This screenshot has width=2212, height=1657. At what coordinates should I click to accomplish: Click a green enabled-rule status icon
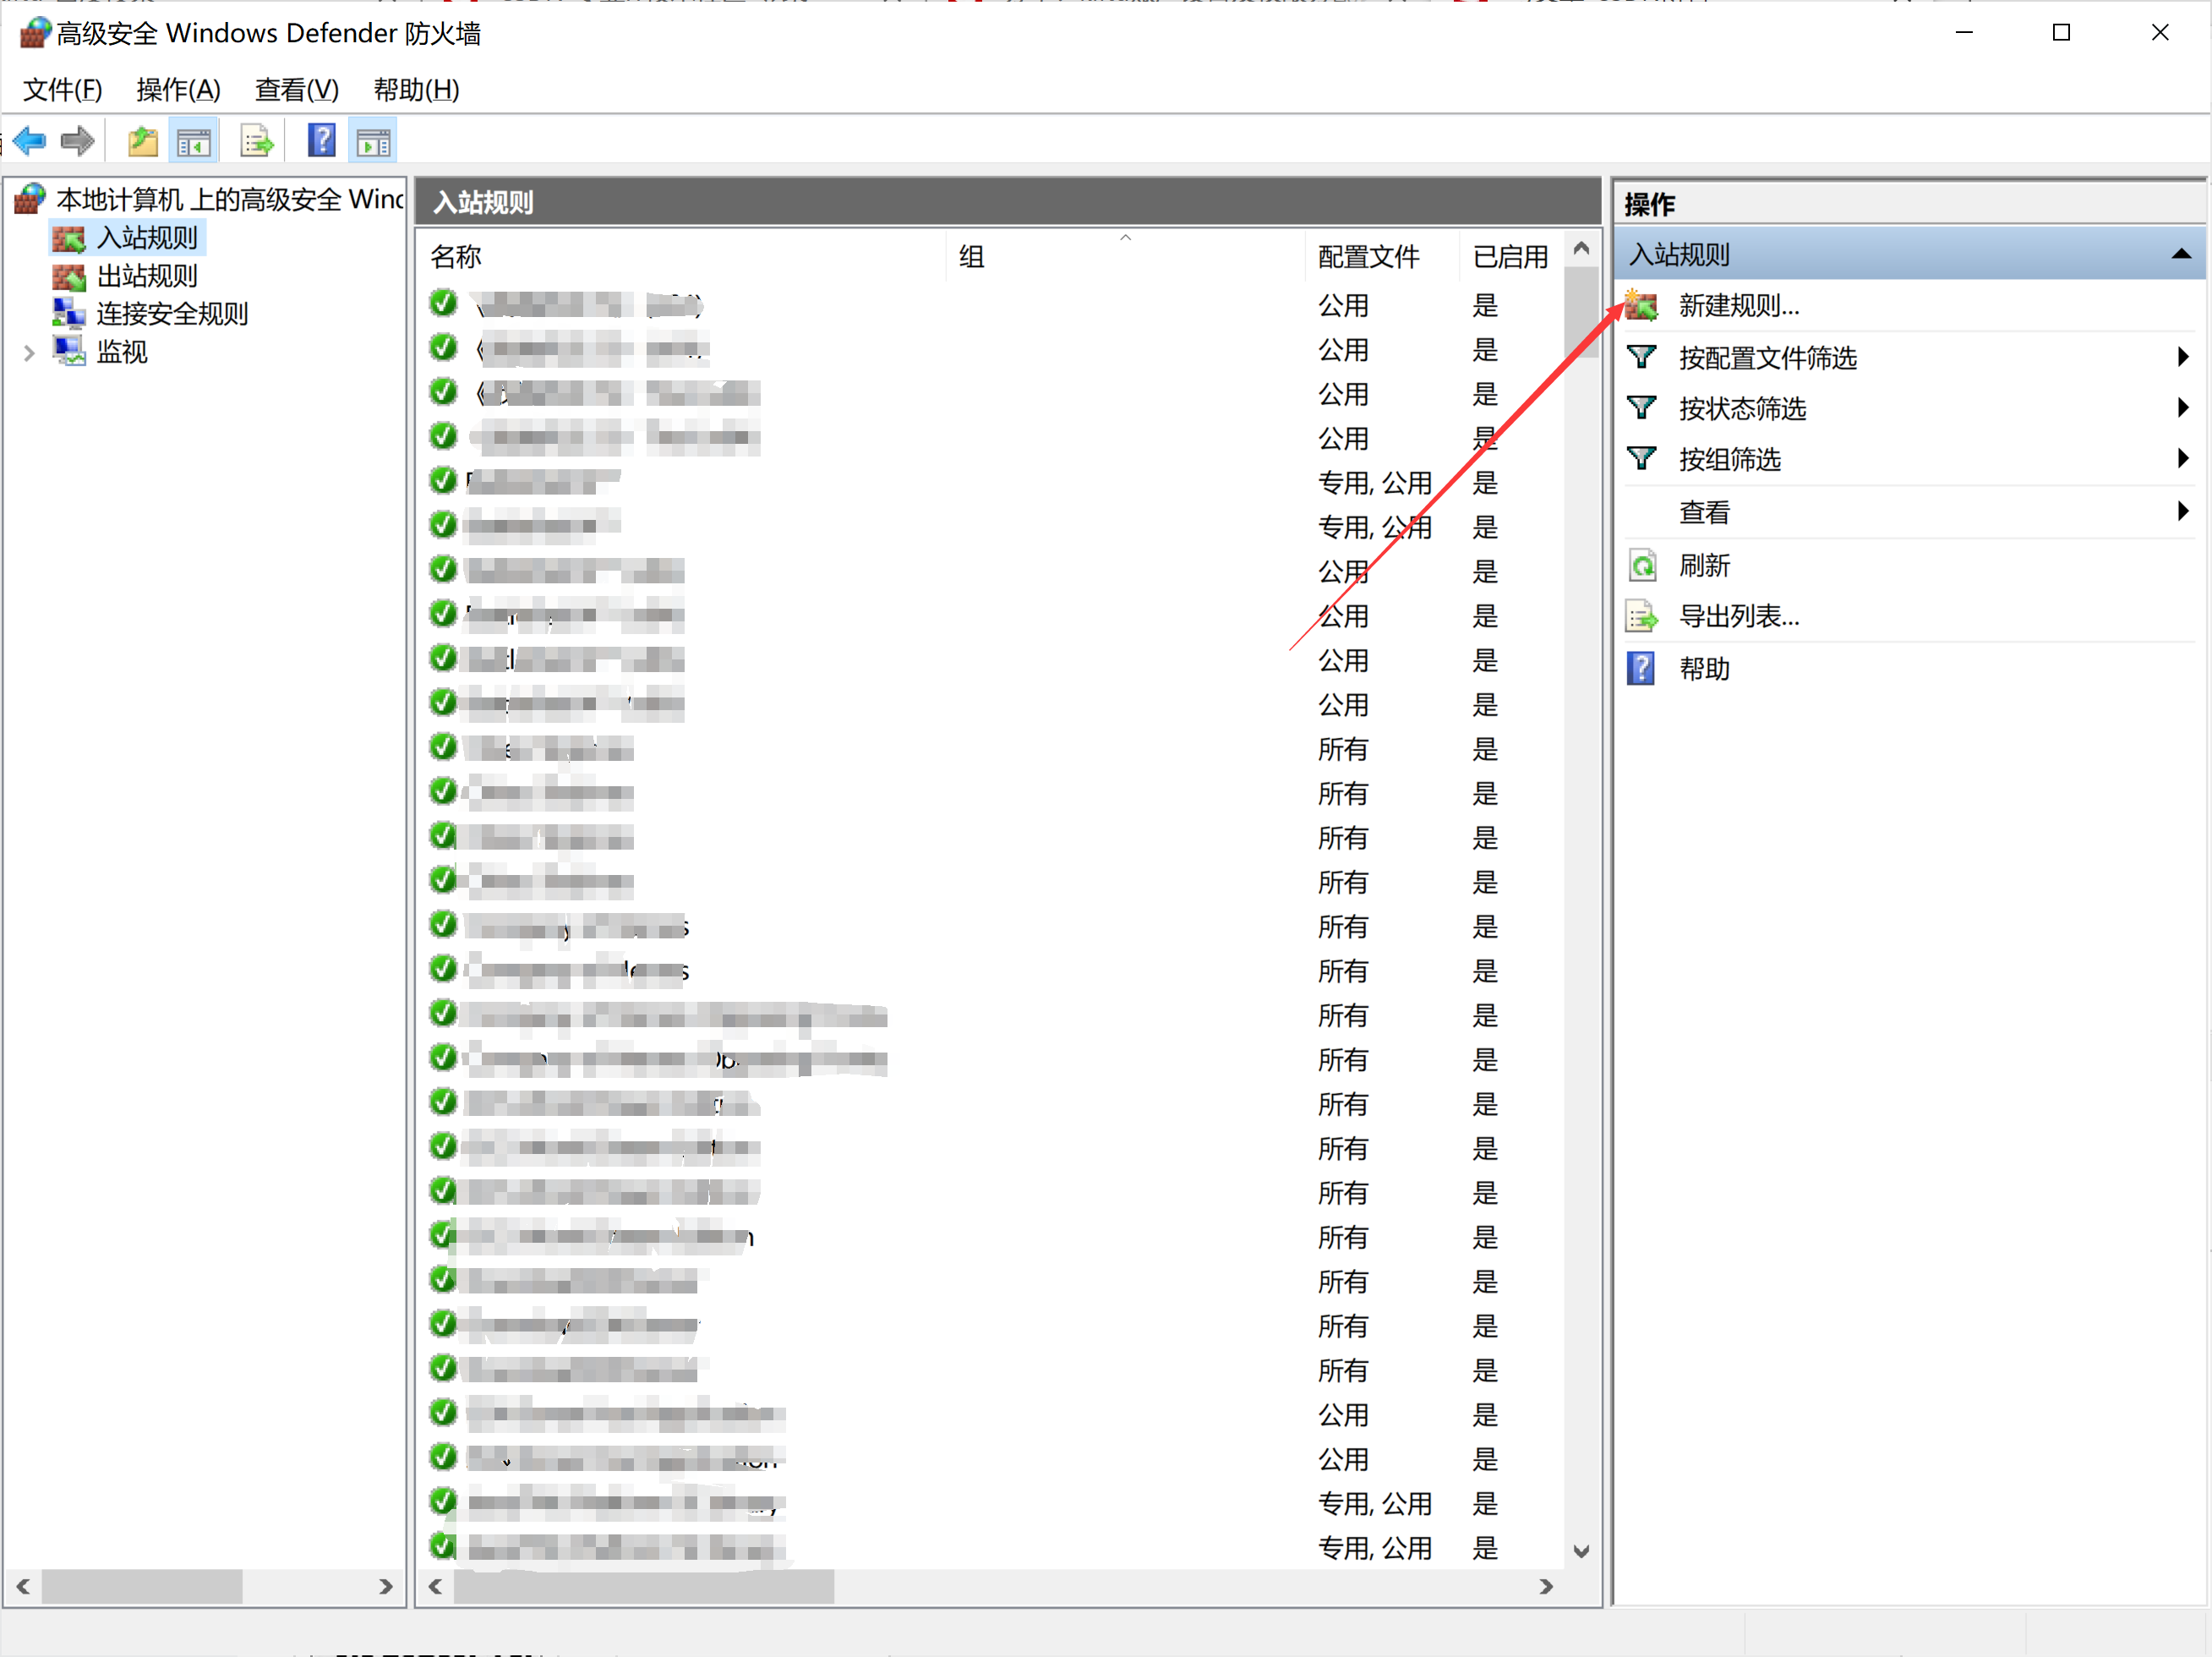coord(442,303)
